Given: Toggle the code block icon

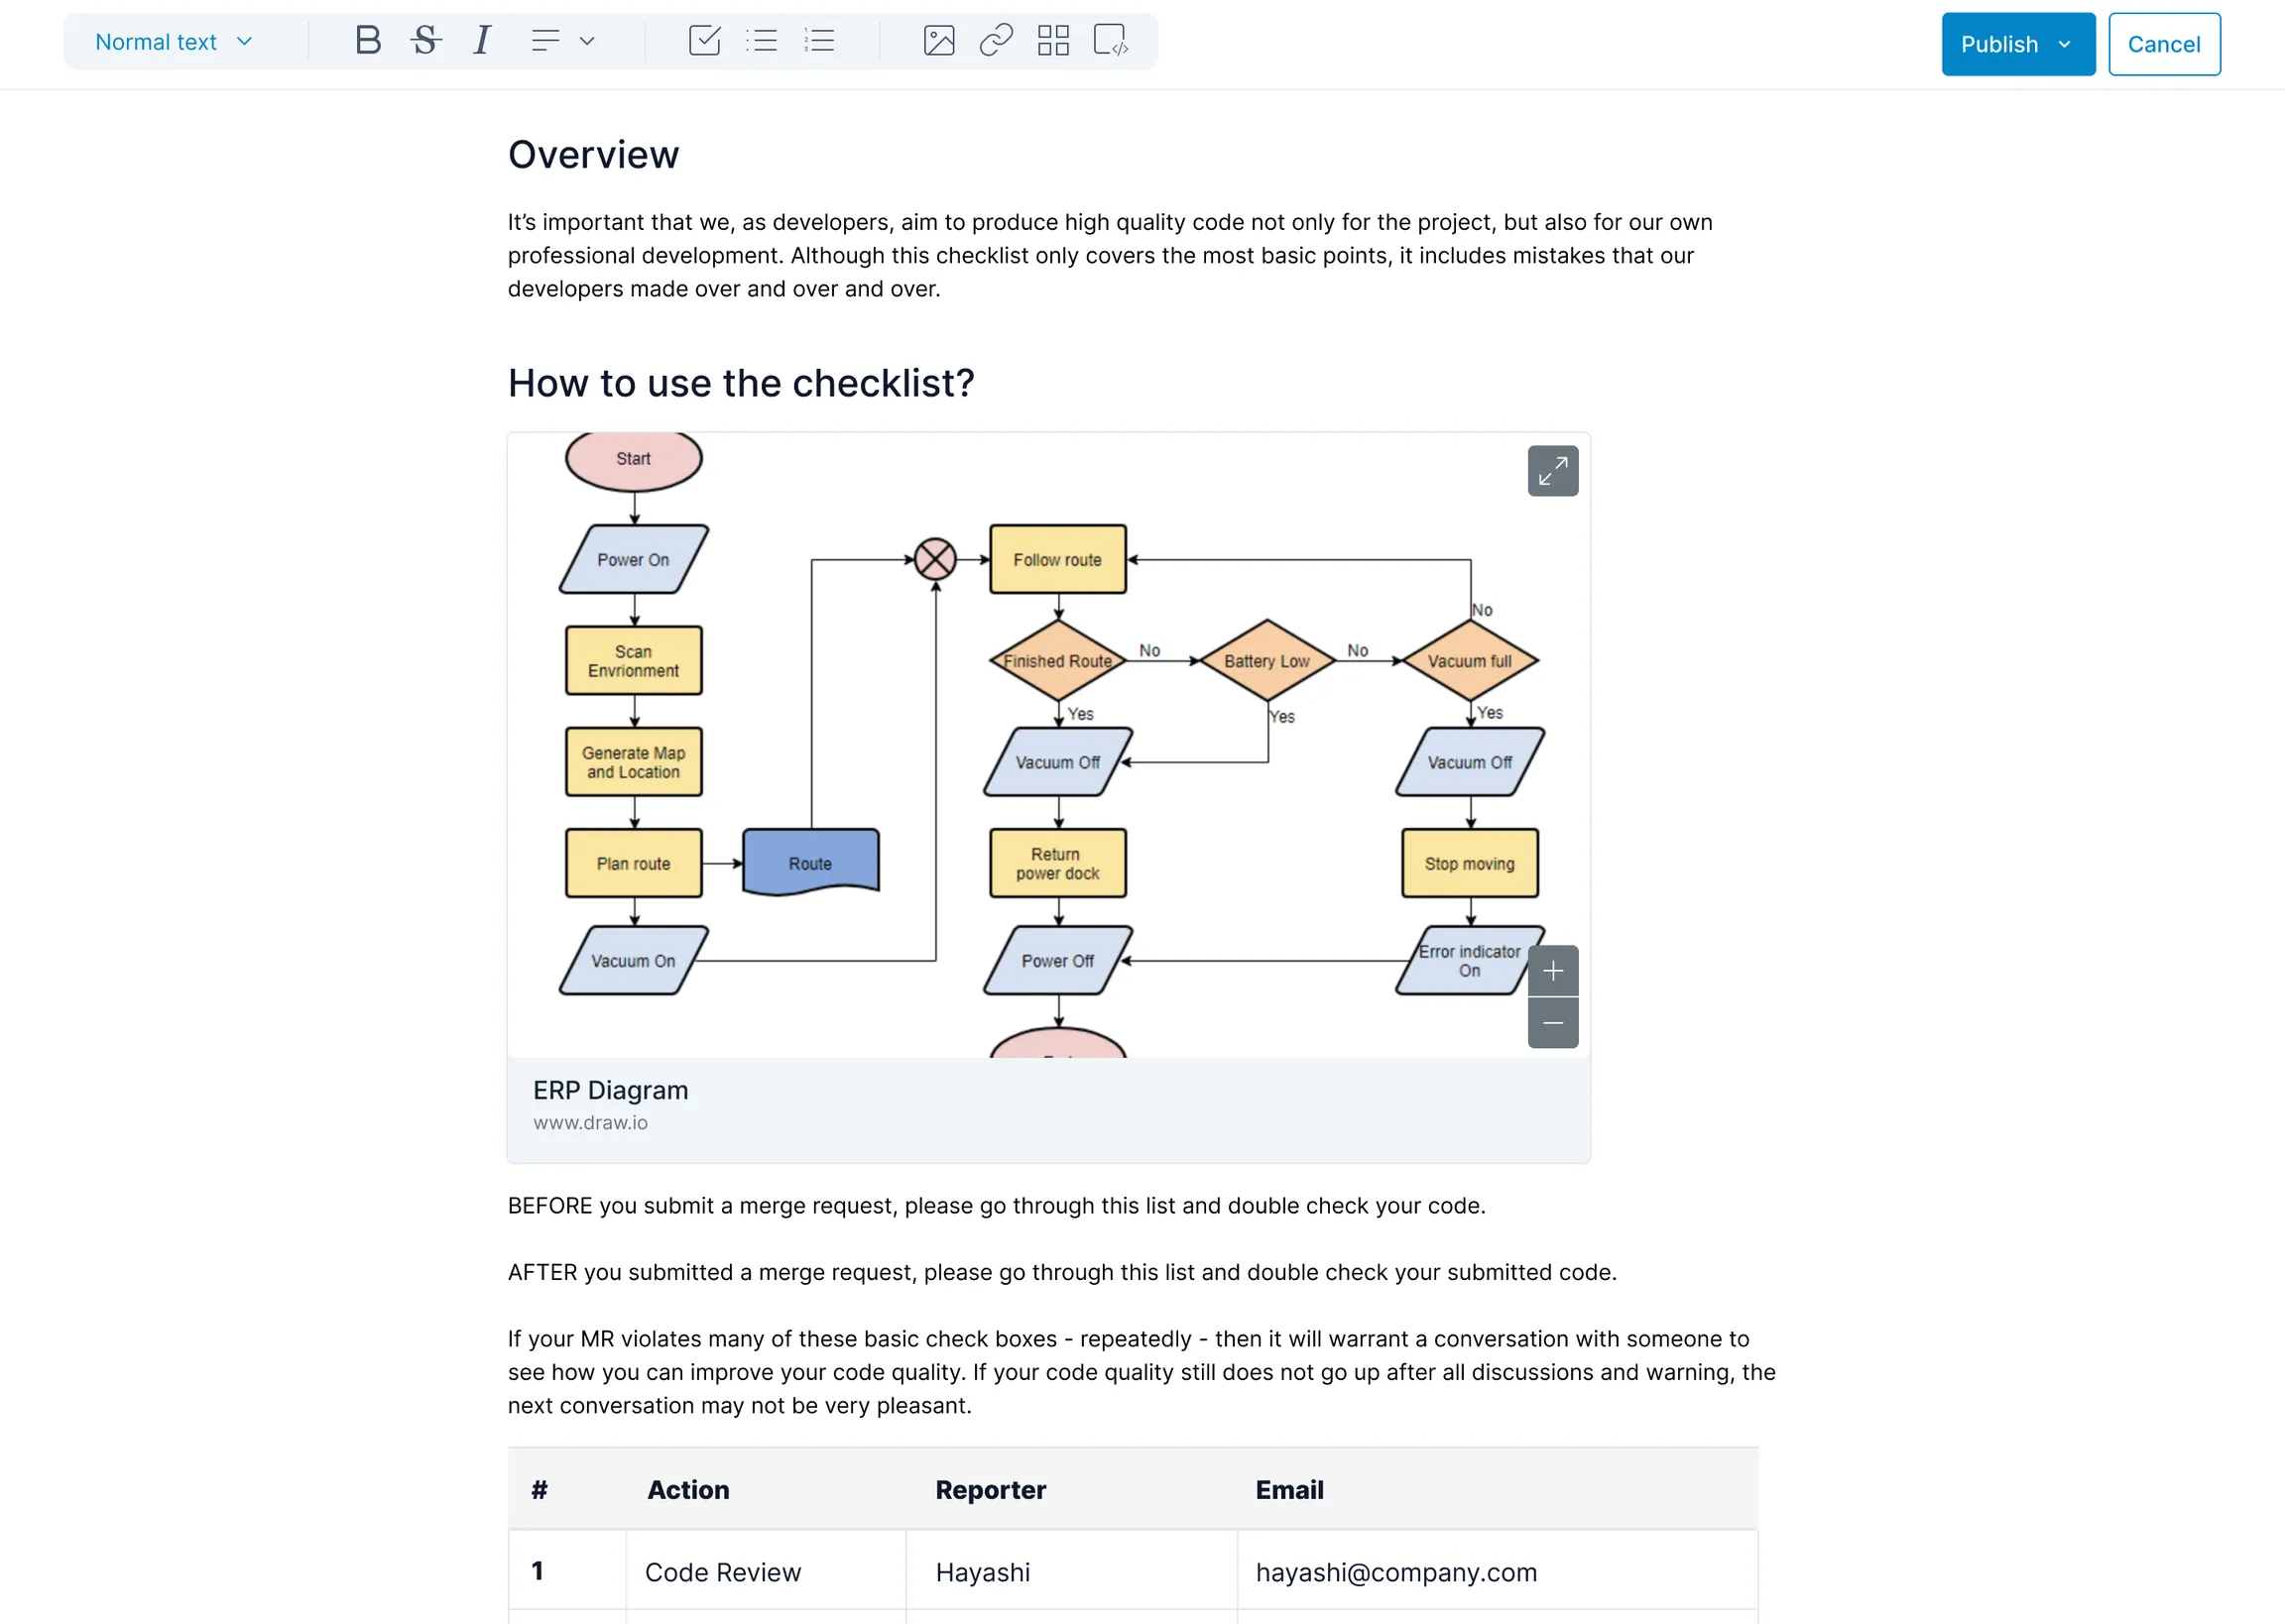Looking at the screenshot, I should coord(1113,43).
